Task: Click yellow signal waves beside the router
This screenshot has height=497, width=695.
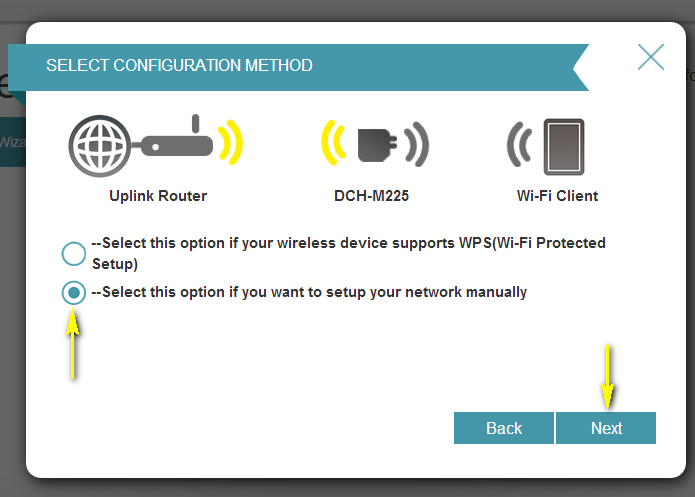Action: coord(233,144)
